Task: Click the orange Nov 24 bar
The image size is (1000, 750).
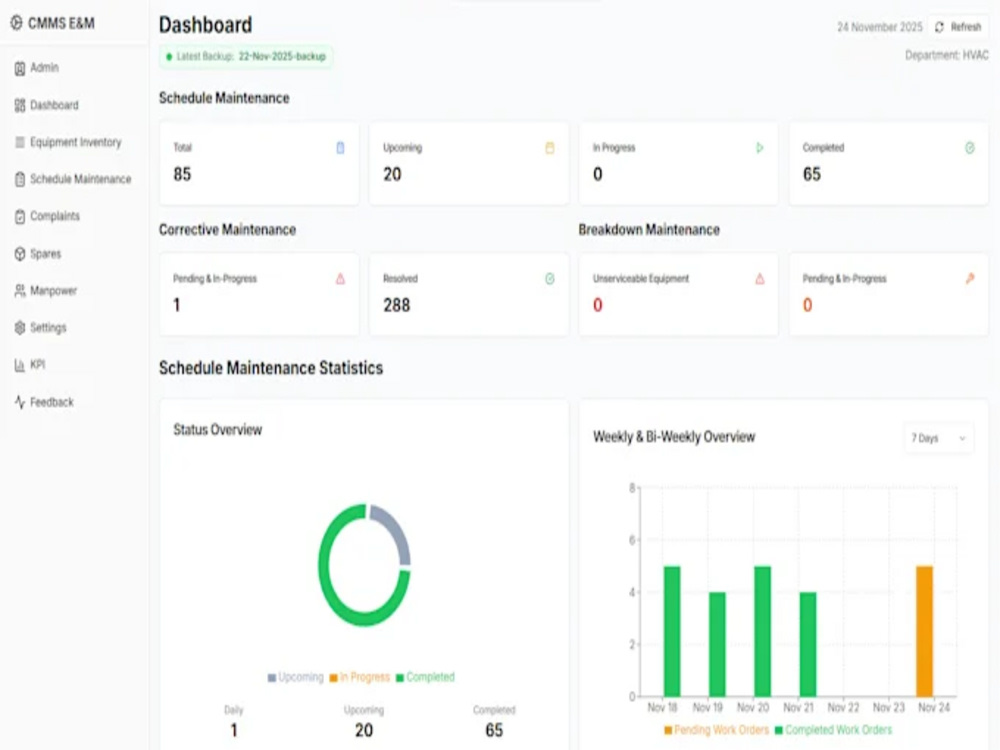Action: click(x=924, y=631)
